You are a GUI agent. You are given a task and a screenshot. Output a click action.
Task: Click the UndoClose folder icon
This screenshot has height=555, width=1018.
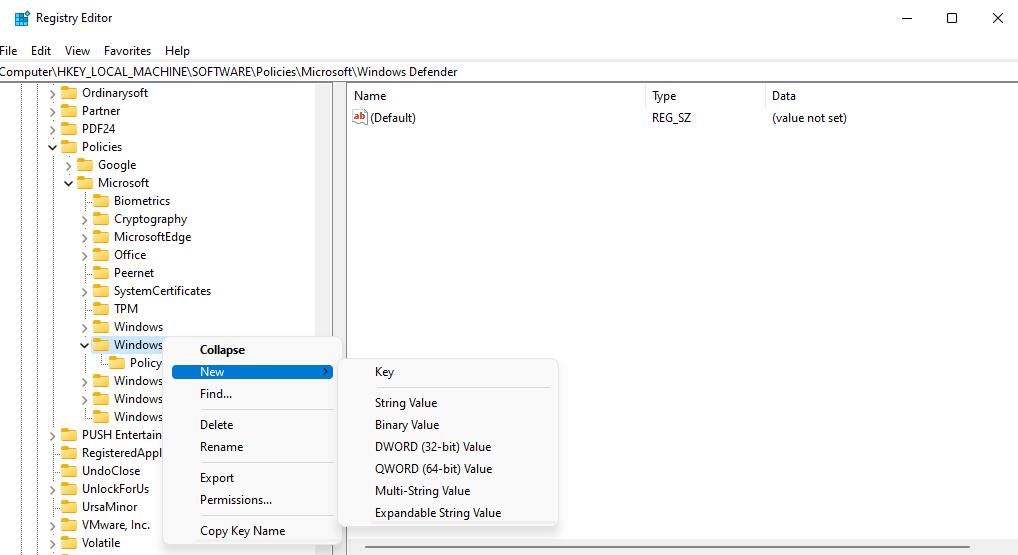[x=69, y=471]
